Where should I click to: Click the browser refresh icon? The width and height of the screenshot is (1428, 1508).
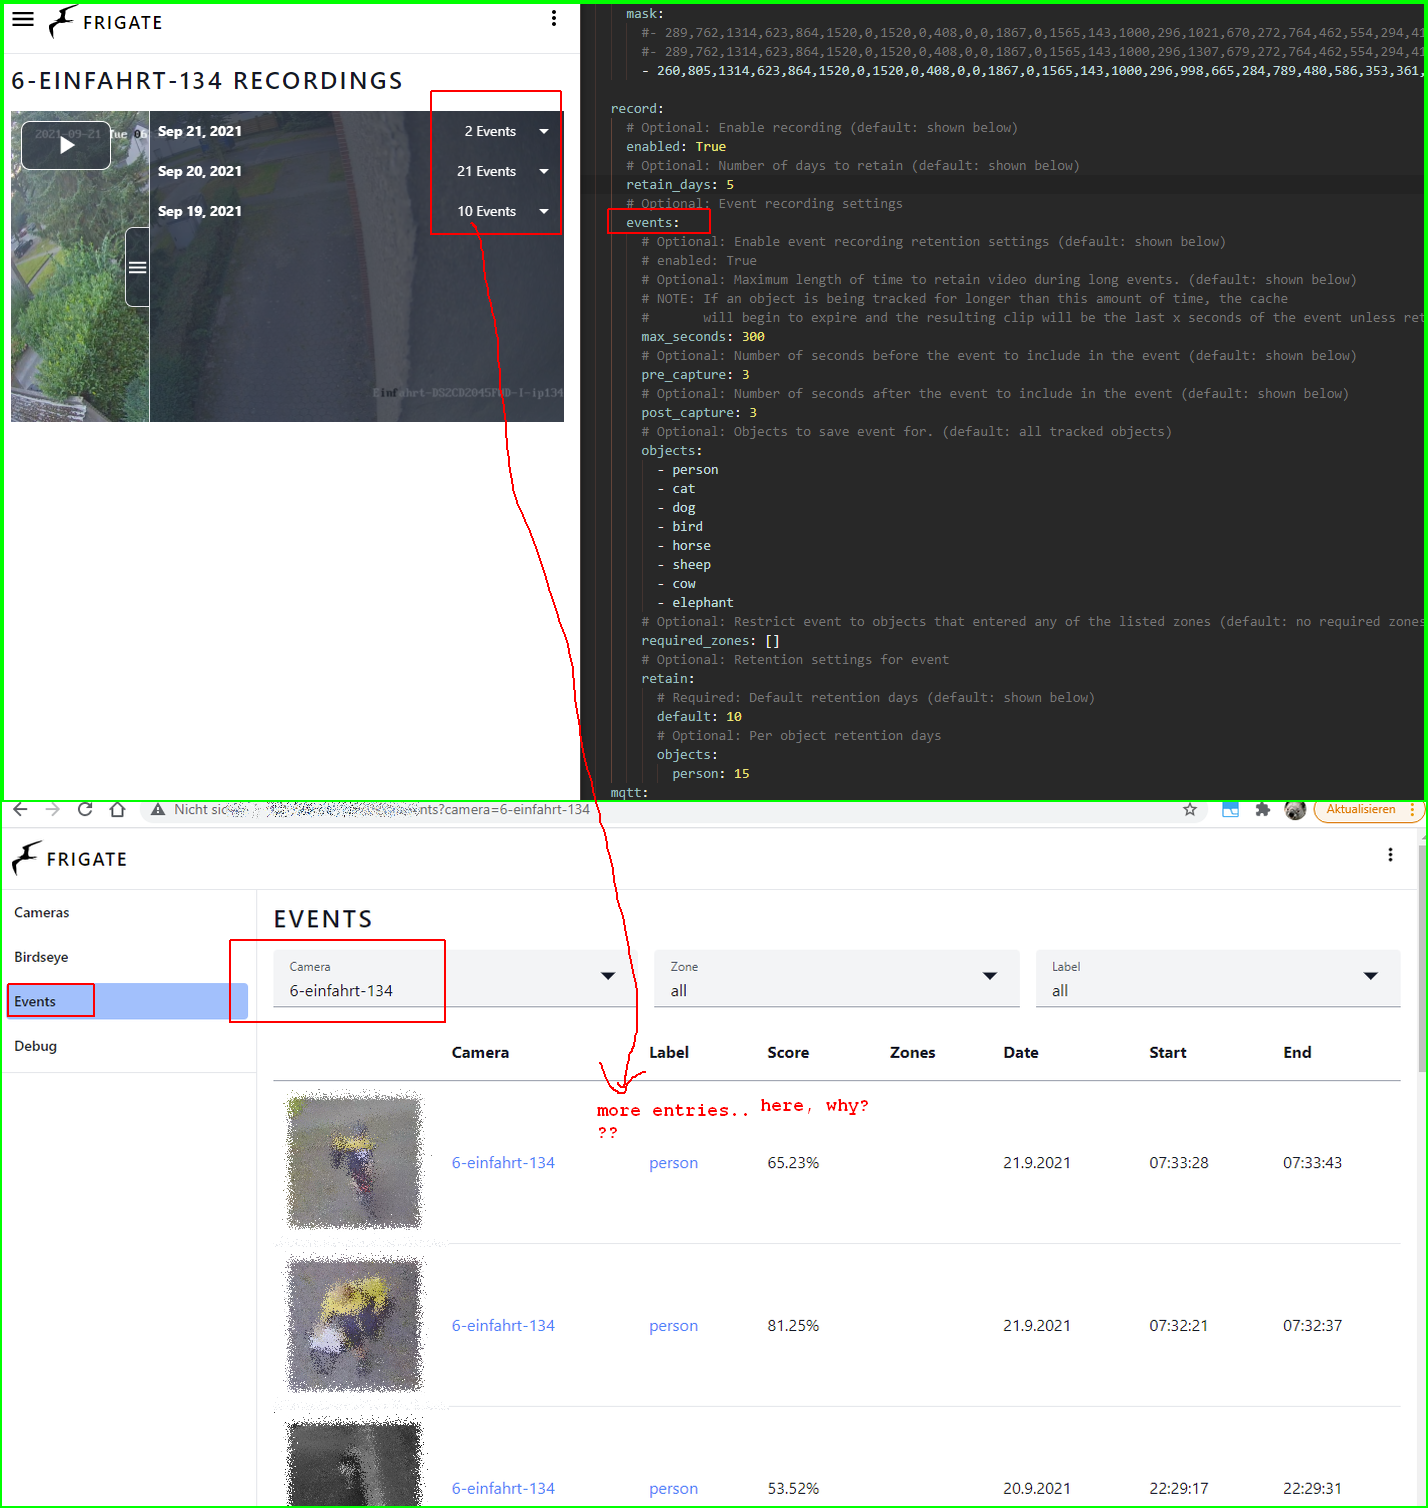tap(85, 810)
